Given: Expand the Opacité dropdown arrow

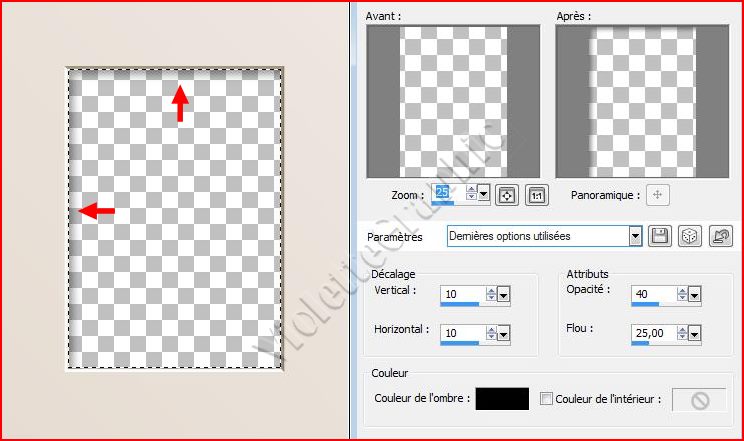Looking at the screenshot, I should click(695, 295).
